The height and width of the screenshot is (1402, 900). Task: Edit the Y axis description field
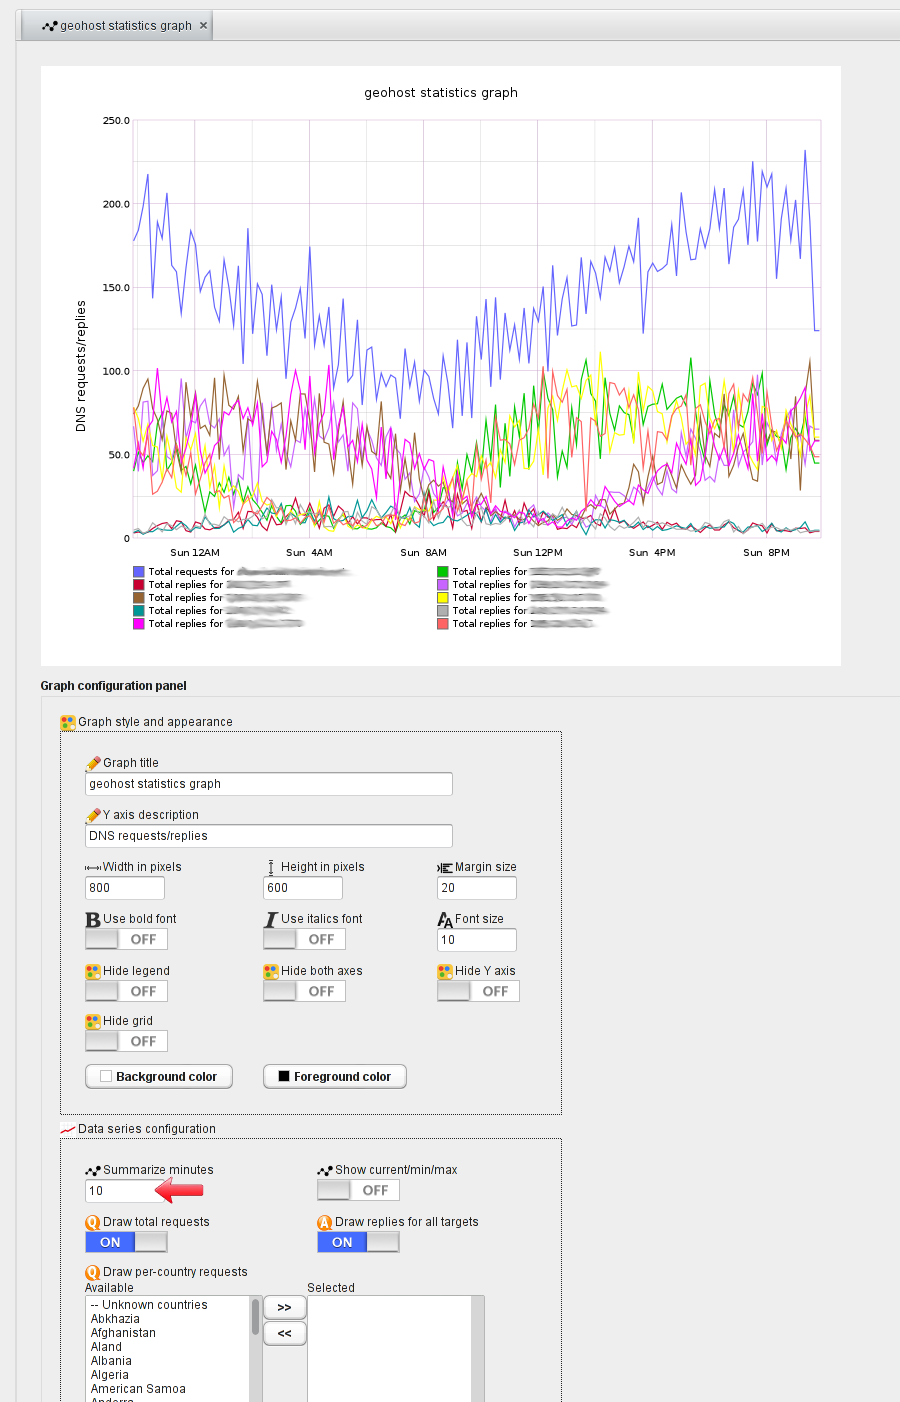click(x=269, y=836)
